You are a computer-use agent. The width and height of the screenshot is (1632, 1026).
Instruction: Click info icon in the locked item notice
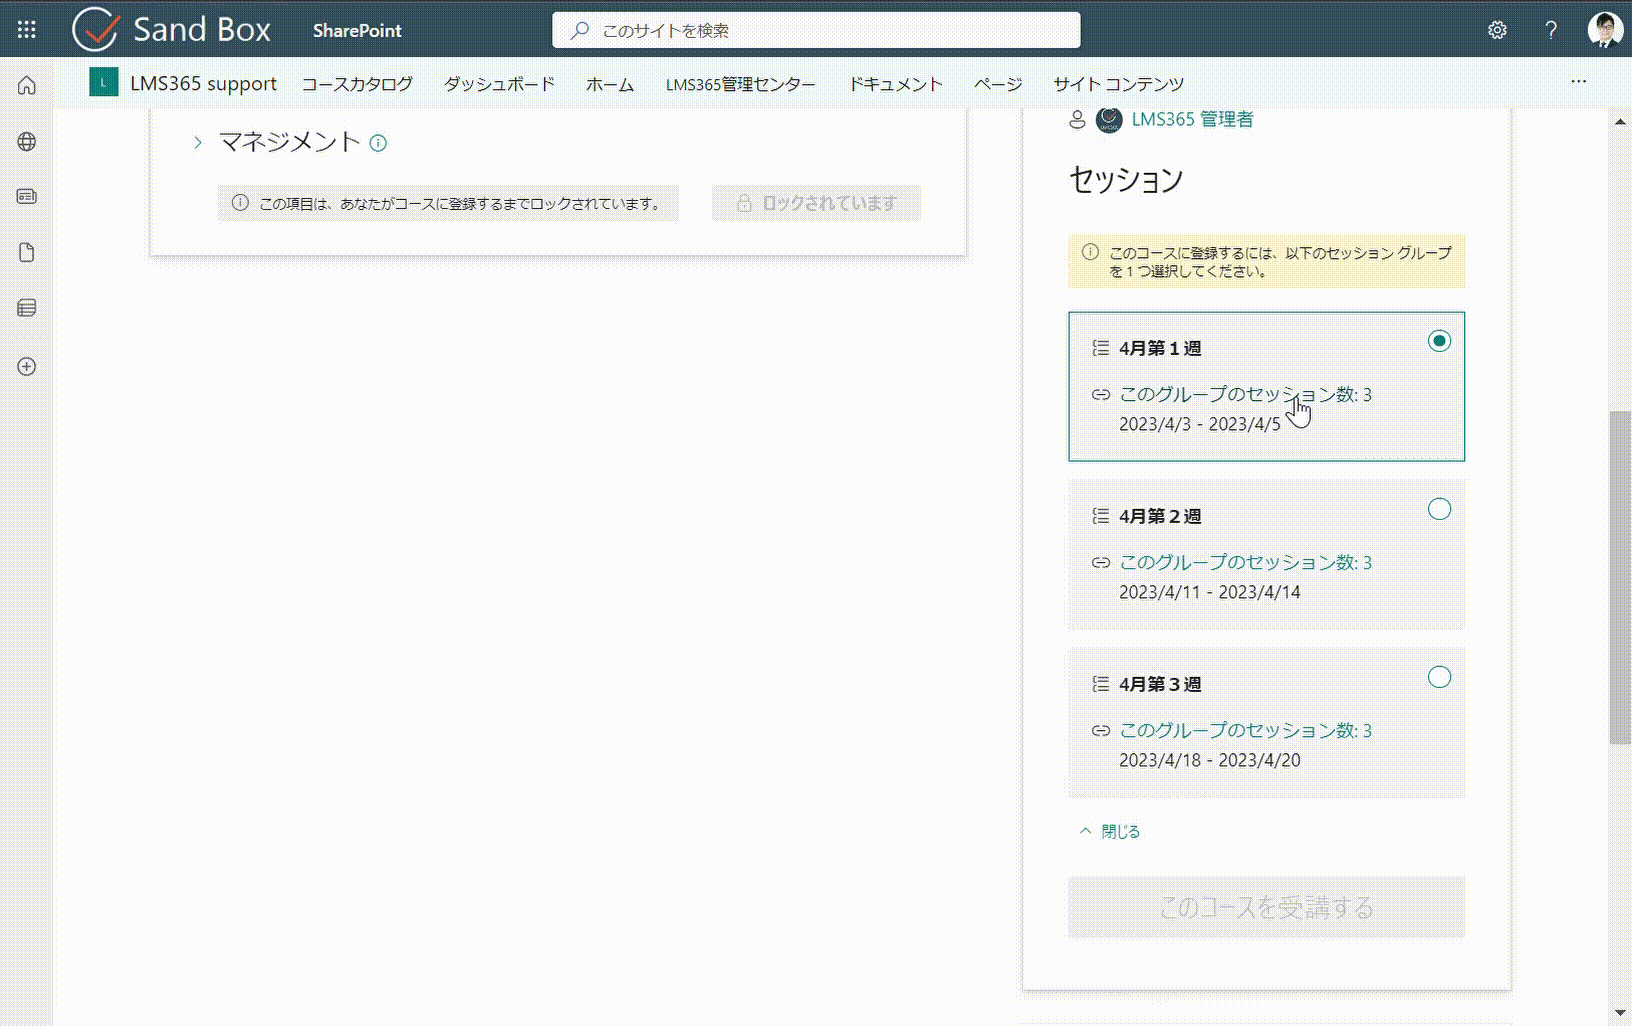pos(240,203)
